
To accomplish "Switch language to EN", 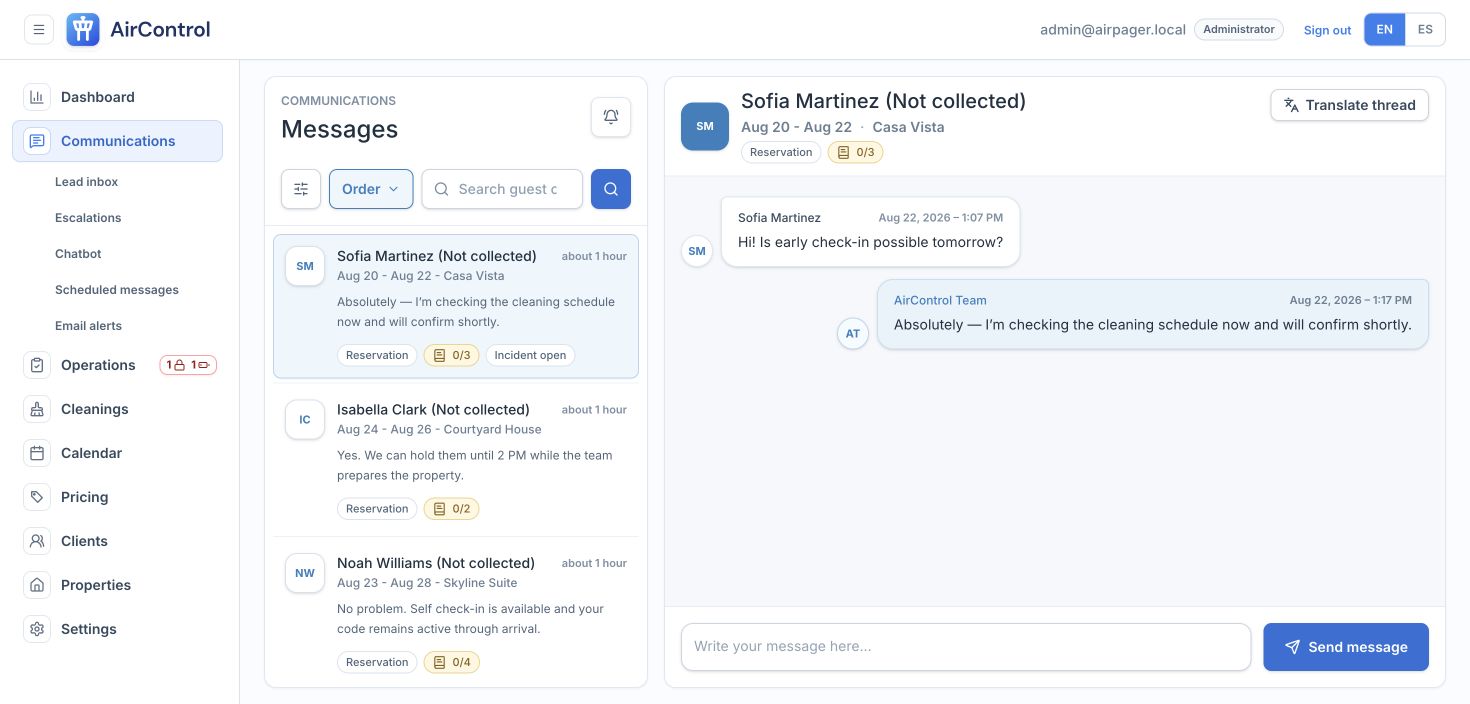I will coord(1385,29).
